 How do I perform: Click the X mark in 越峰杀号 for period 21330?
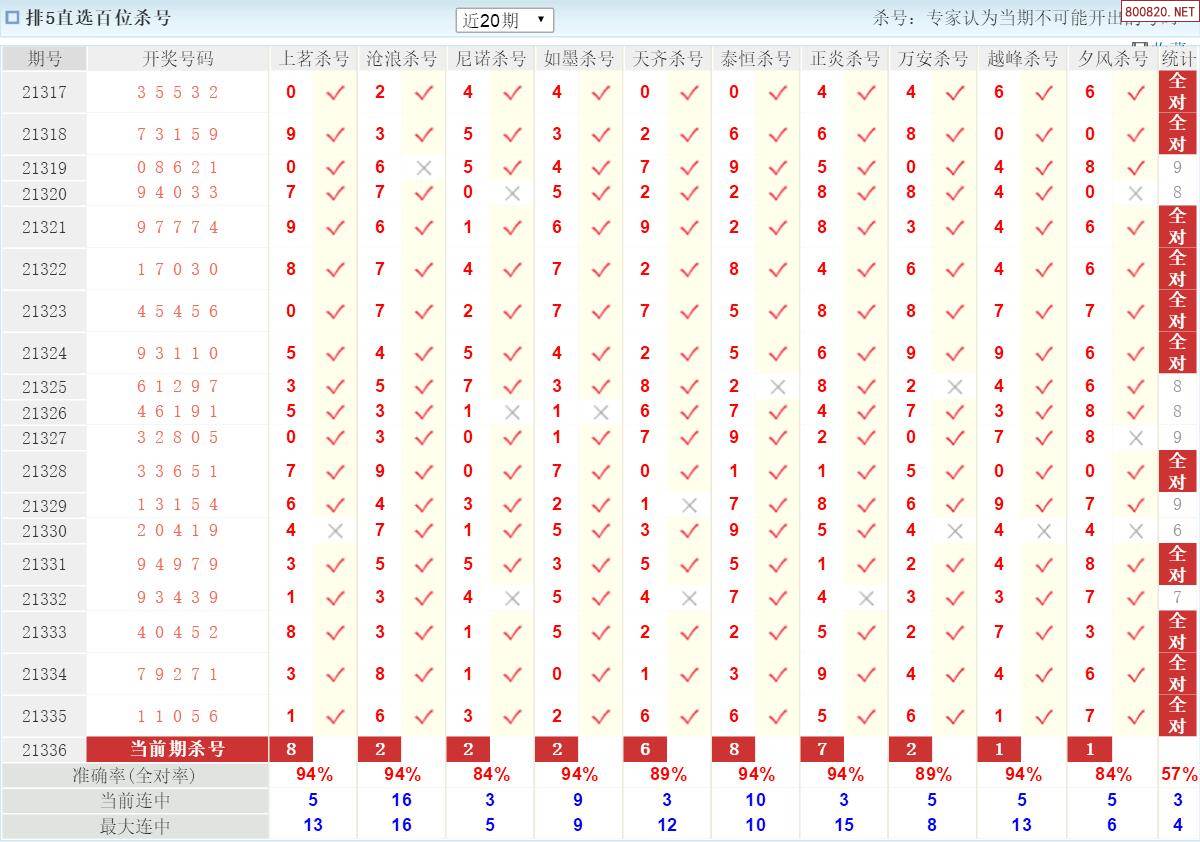point(1044,531)
